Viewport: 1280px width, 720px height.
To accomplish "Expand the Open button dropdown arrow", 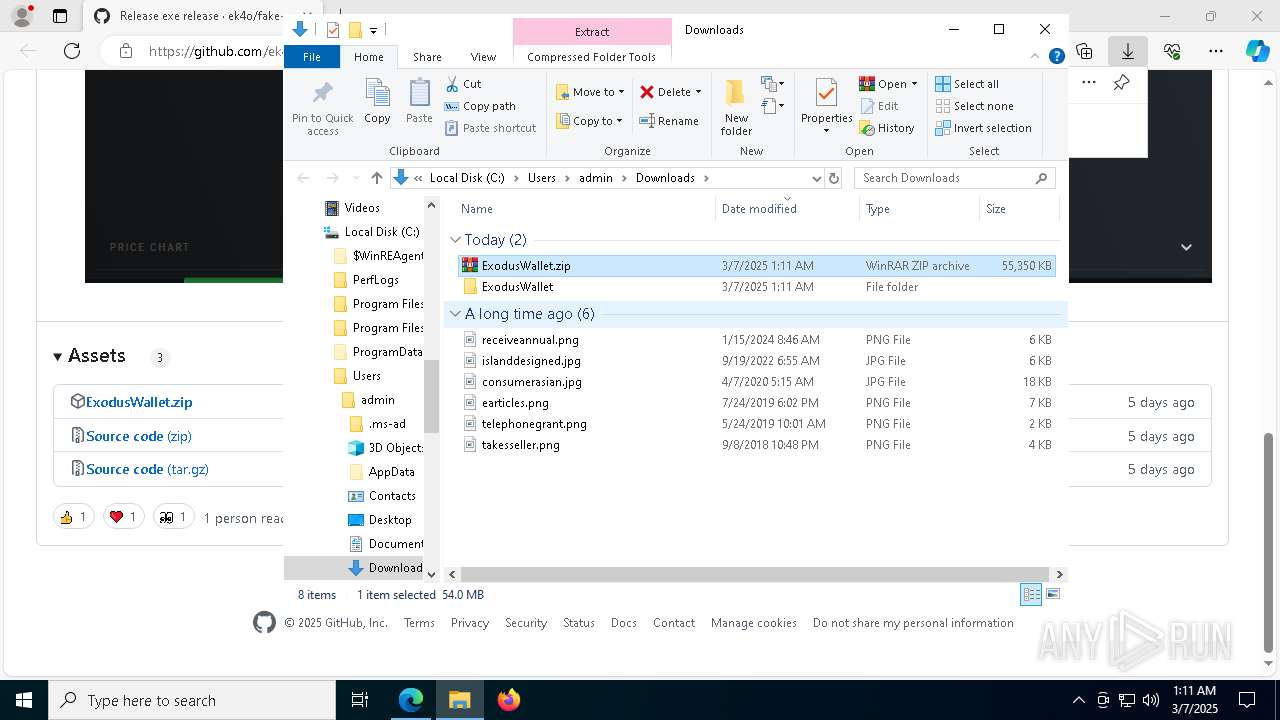I will point(914,84).
